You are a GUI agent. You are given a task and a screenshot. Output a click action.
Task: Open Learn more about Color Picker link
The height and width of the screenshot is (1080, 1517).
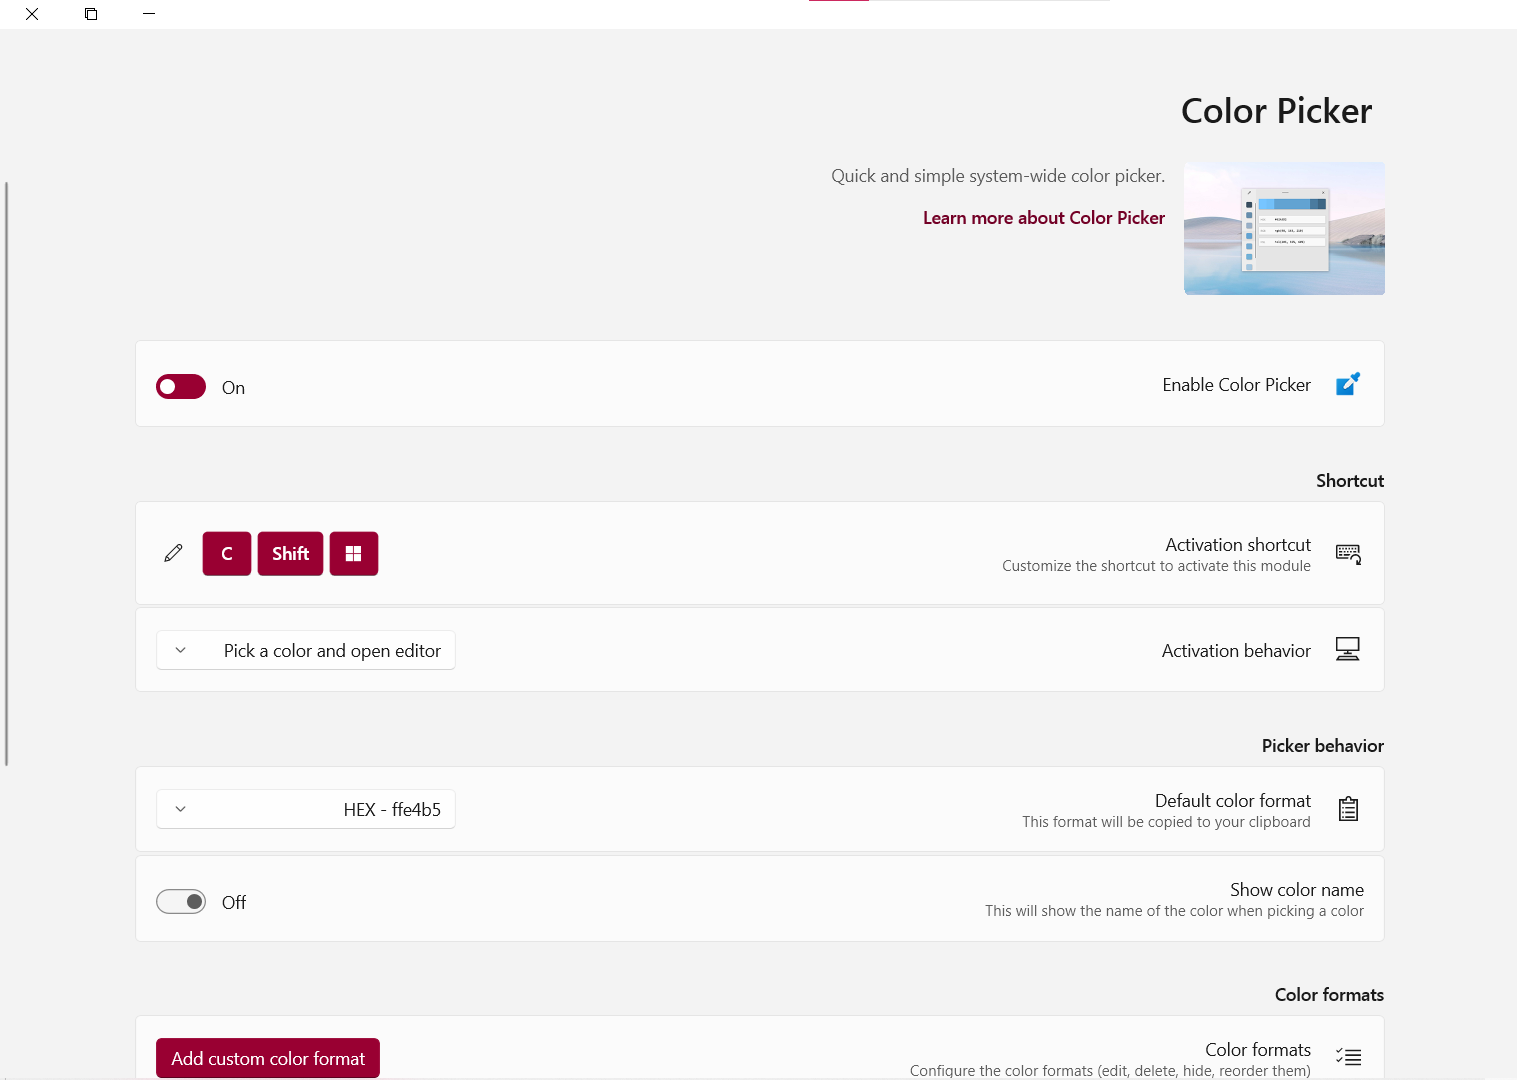point(1044,218)
